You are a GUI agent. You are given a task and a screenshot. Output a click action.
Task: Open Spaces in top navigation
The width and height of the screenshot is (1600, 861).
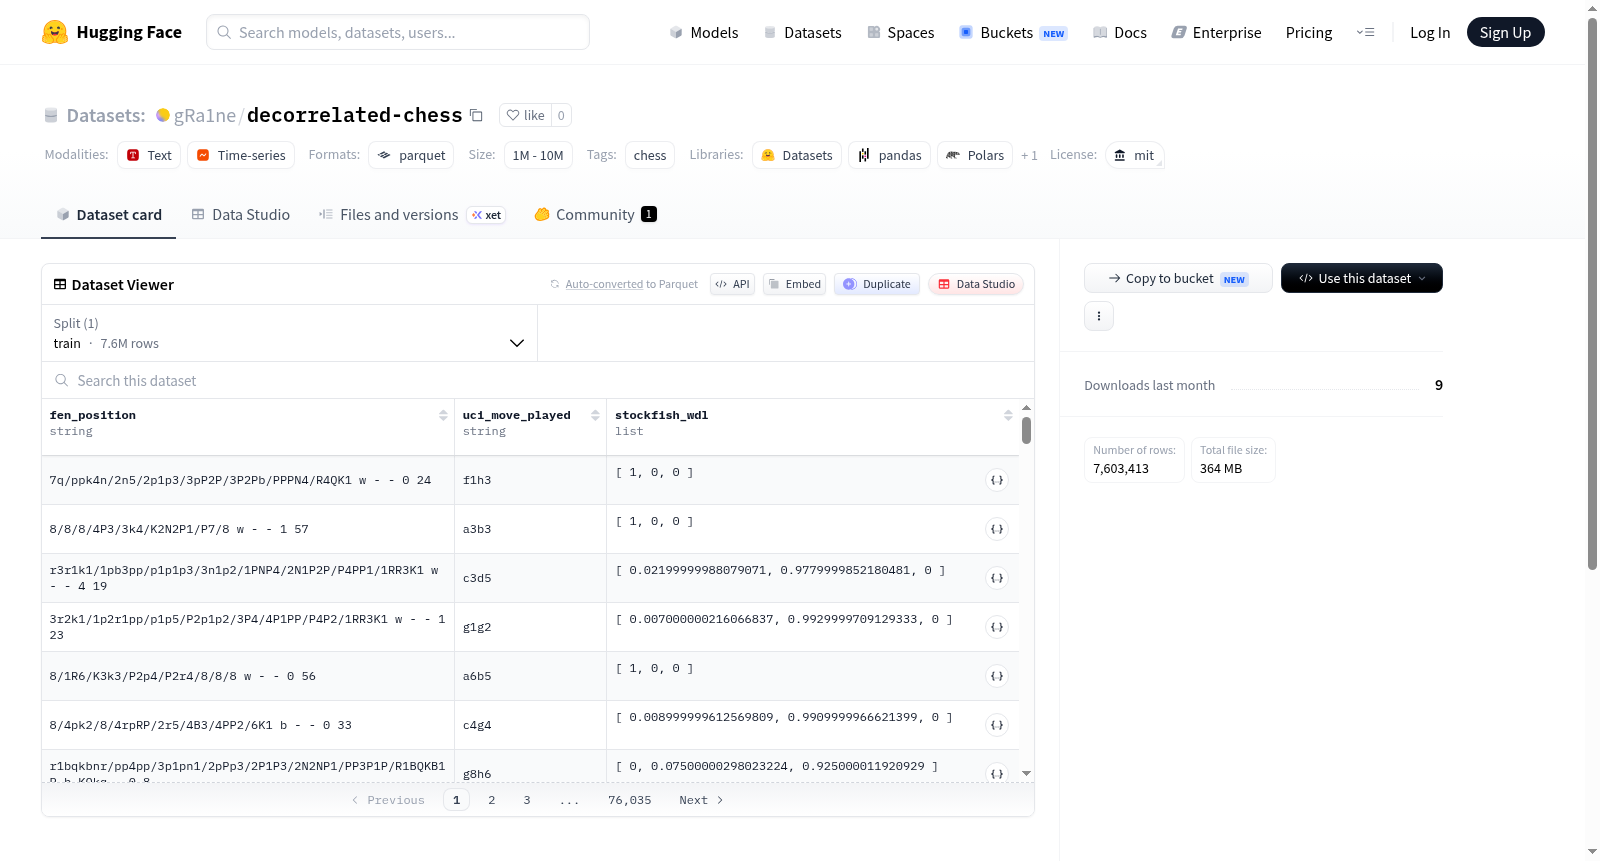point(901,32)
